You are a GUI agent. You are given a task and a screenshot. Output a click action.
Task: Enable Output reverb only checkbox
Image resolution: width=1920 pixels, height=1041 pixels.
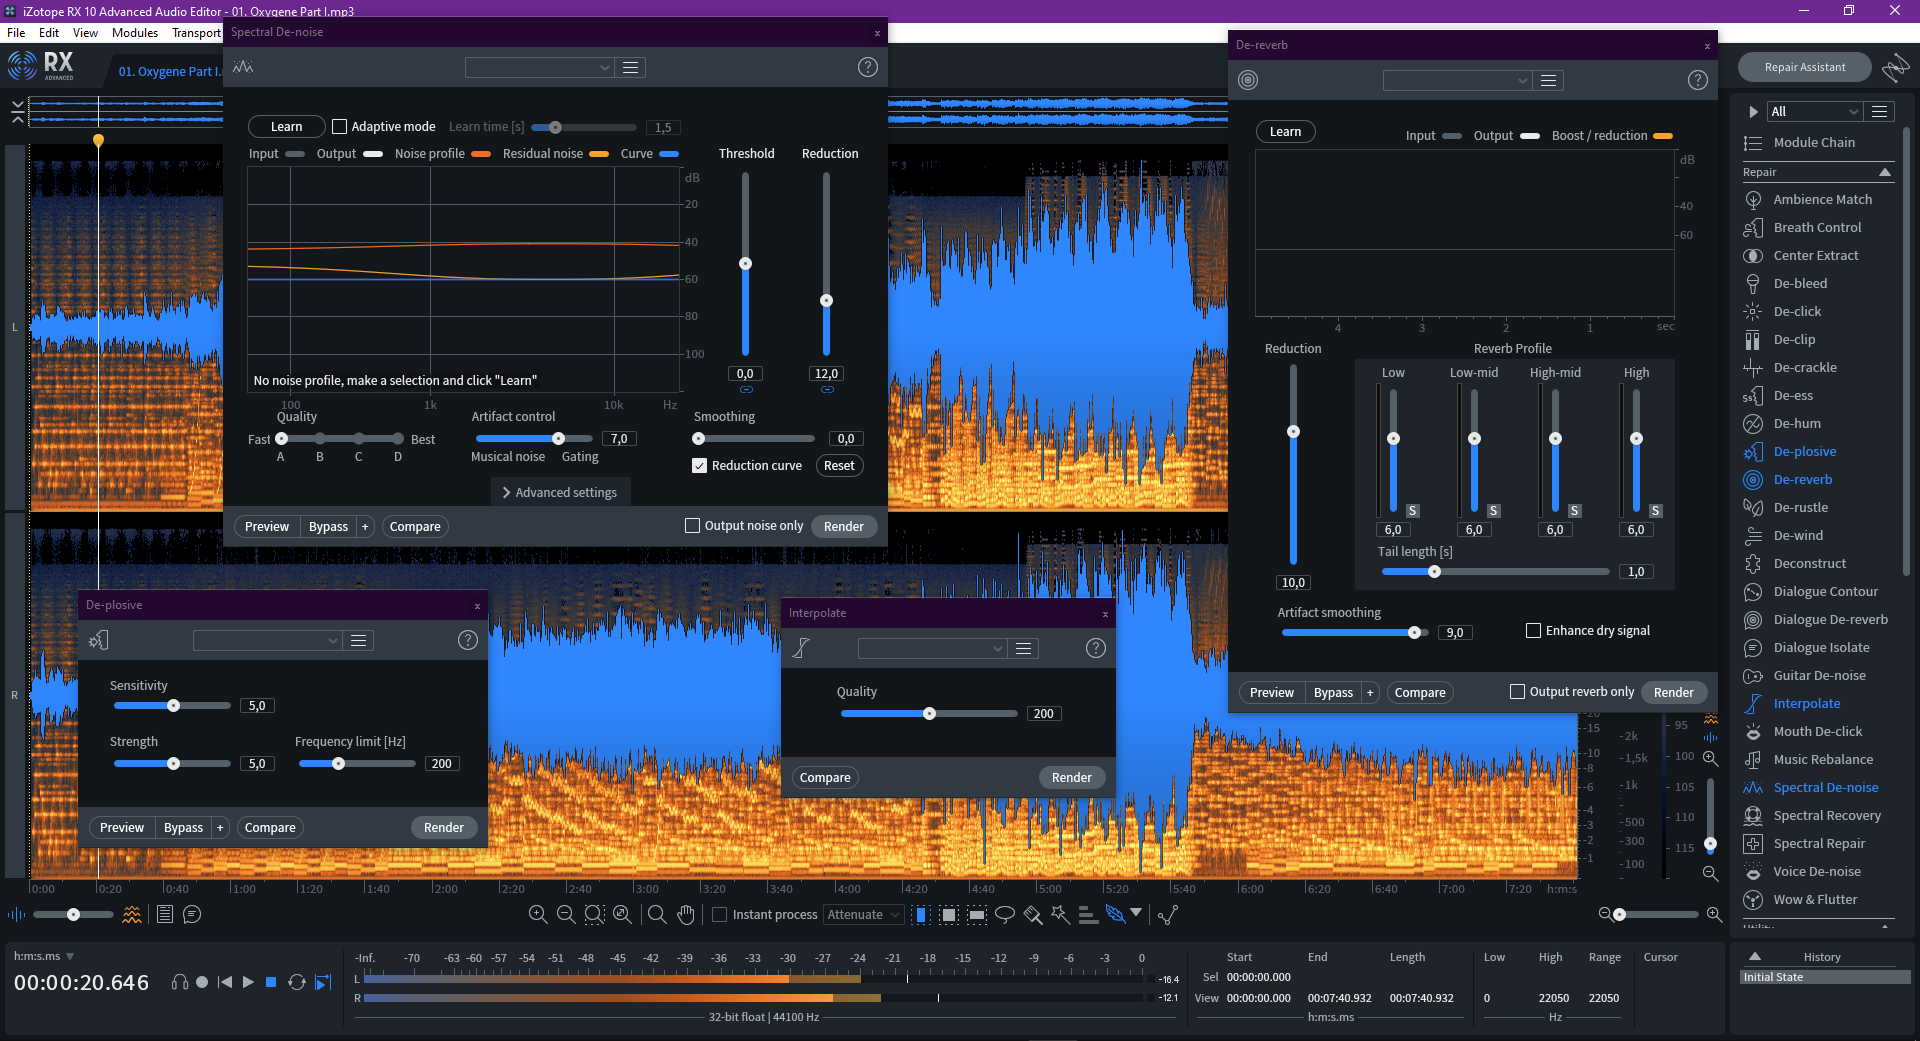click(x=1517, y=692)
